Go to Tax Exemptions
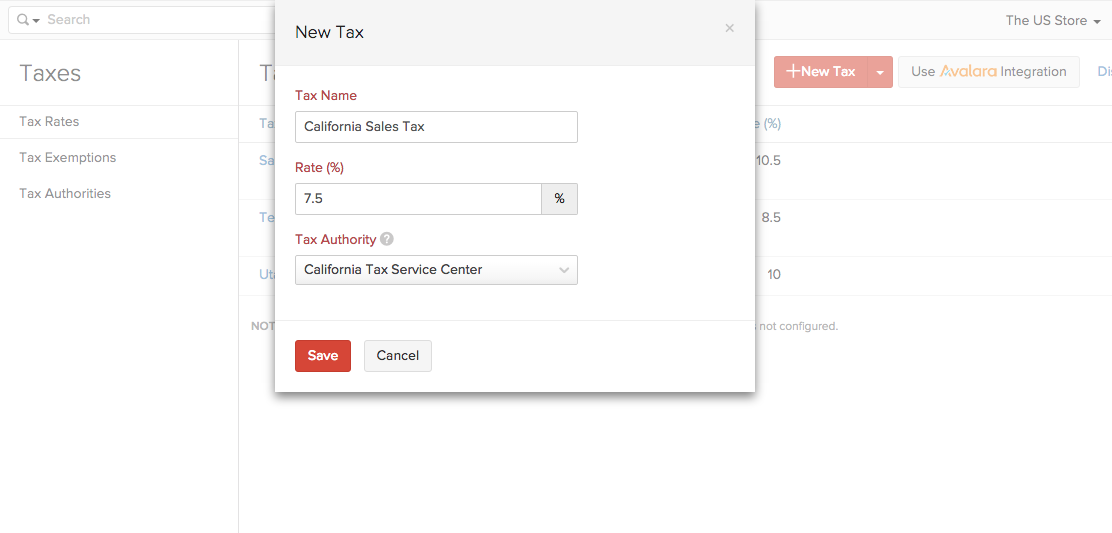The width and height of the screenshot is (1112, 533). [x=67, y=158]
